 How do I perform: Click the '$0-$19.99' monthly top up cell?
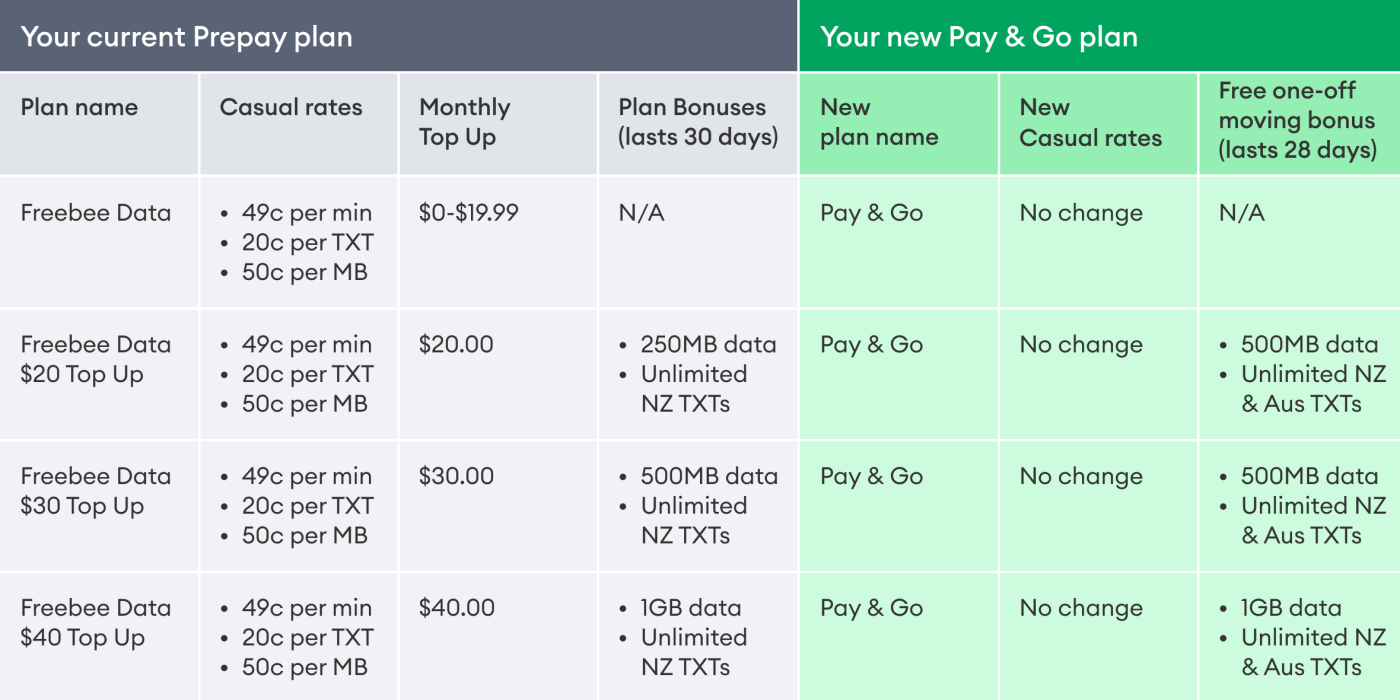[469, 213]
